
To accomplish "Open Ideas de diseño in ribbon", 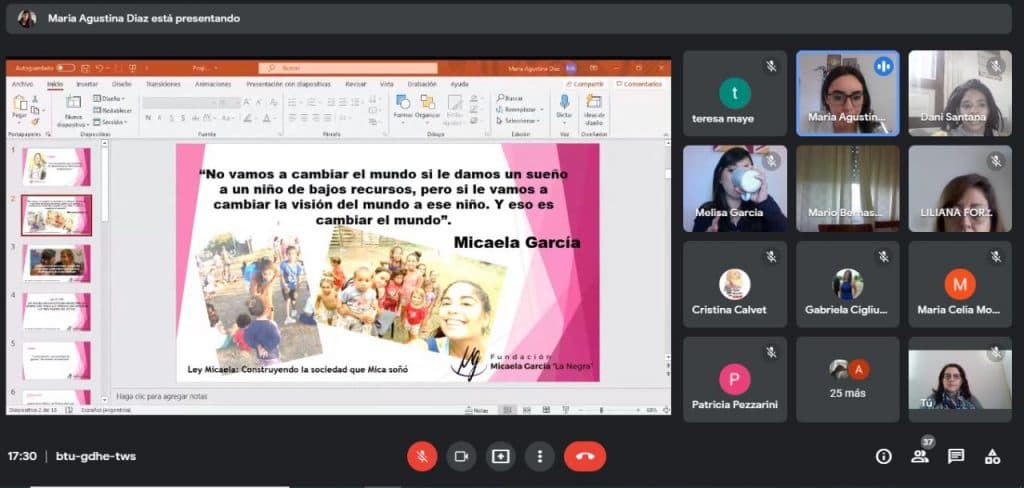I will point(594,110).
